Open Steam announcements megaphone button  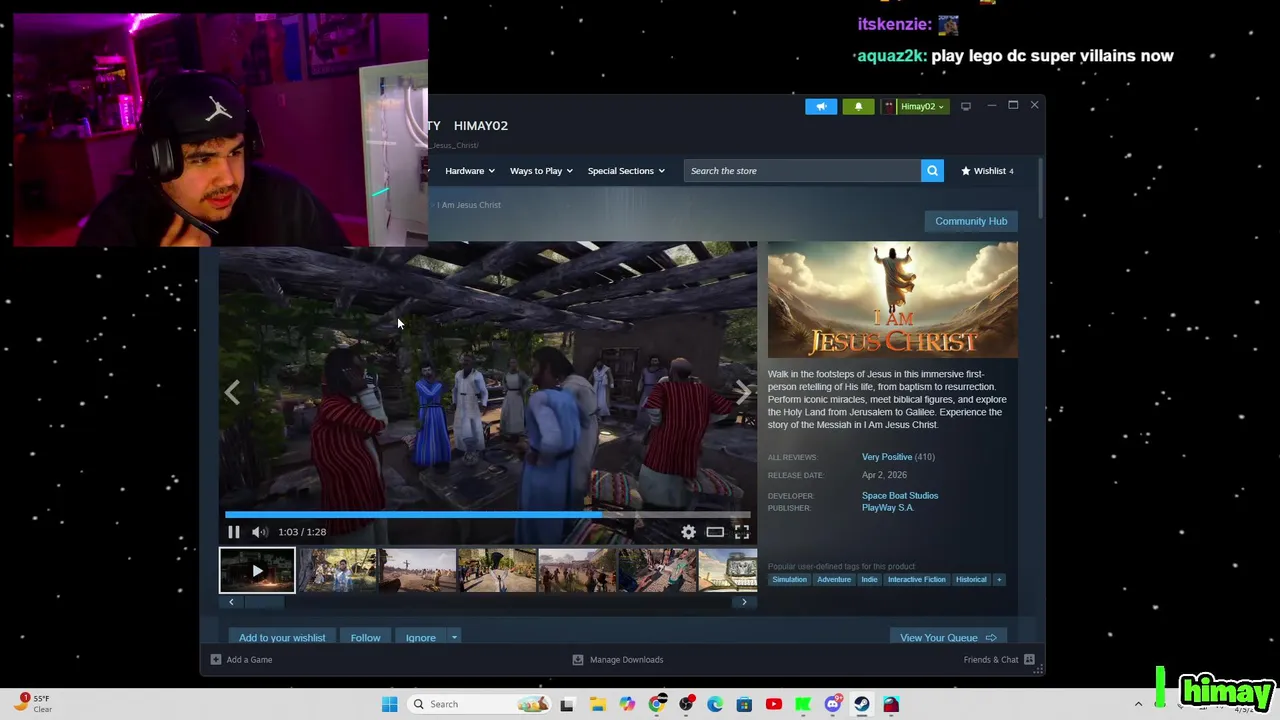click(x=821, y=106)
